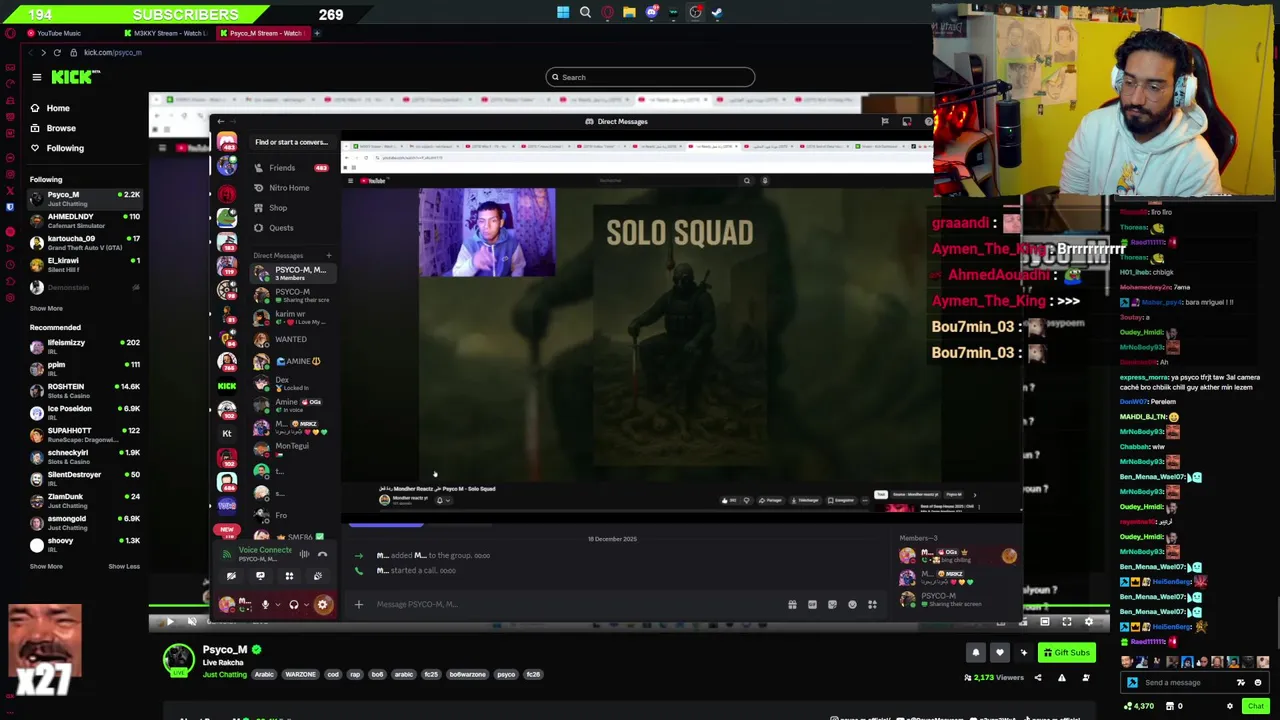Click the green Chat send button
The height and width of the screenshot is (720, 1280).
coord(1255,706)
